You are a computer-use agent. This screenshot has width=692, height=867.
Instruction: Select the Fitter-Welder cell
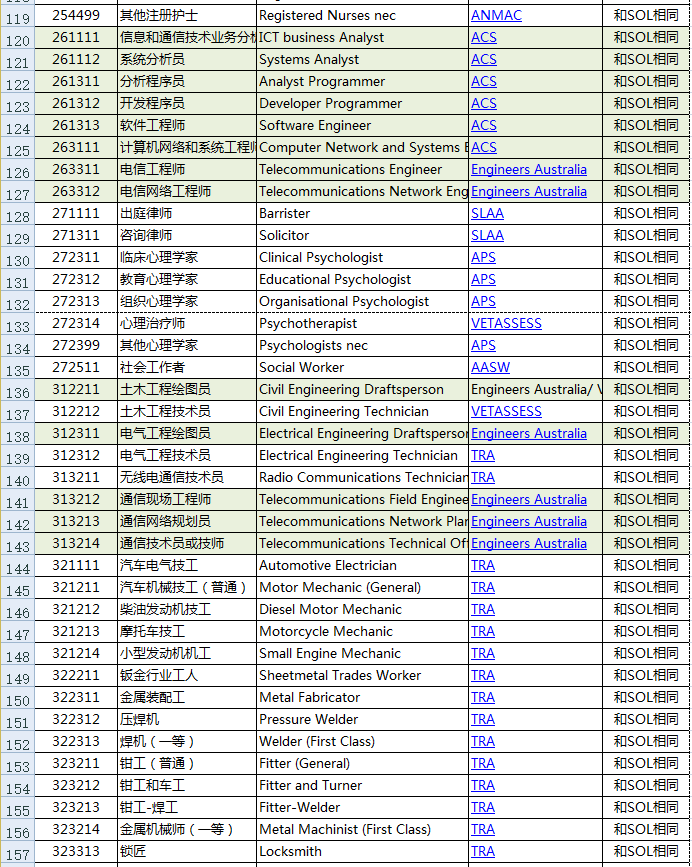click(363, 807)
